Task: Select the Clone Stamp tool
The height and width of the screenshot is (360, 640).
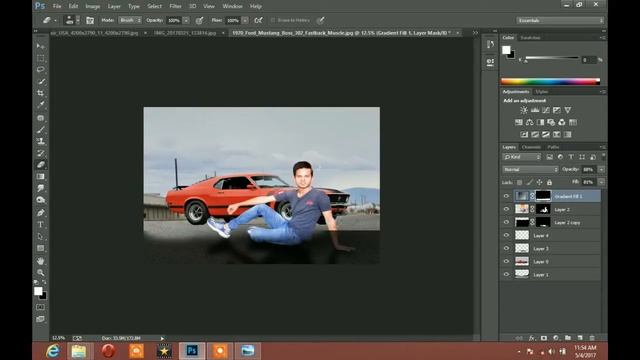Action: 40,141
